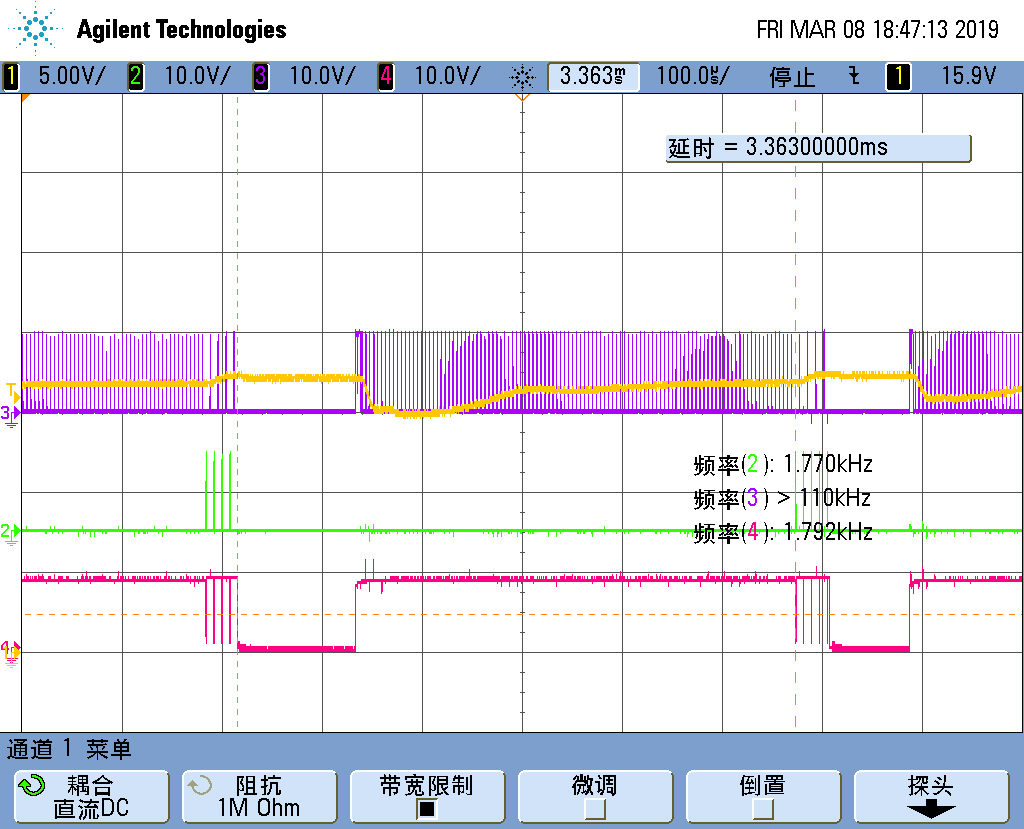The image size is (1024, 829).
Task: Click the 通道 1 菜单 title
Action: [69, 749]
